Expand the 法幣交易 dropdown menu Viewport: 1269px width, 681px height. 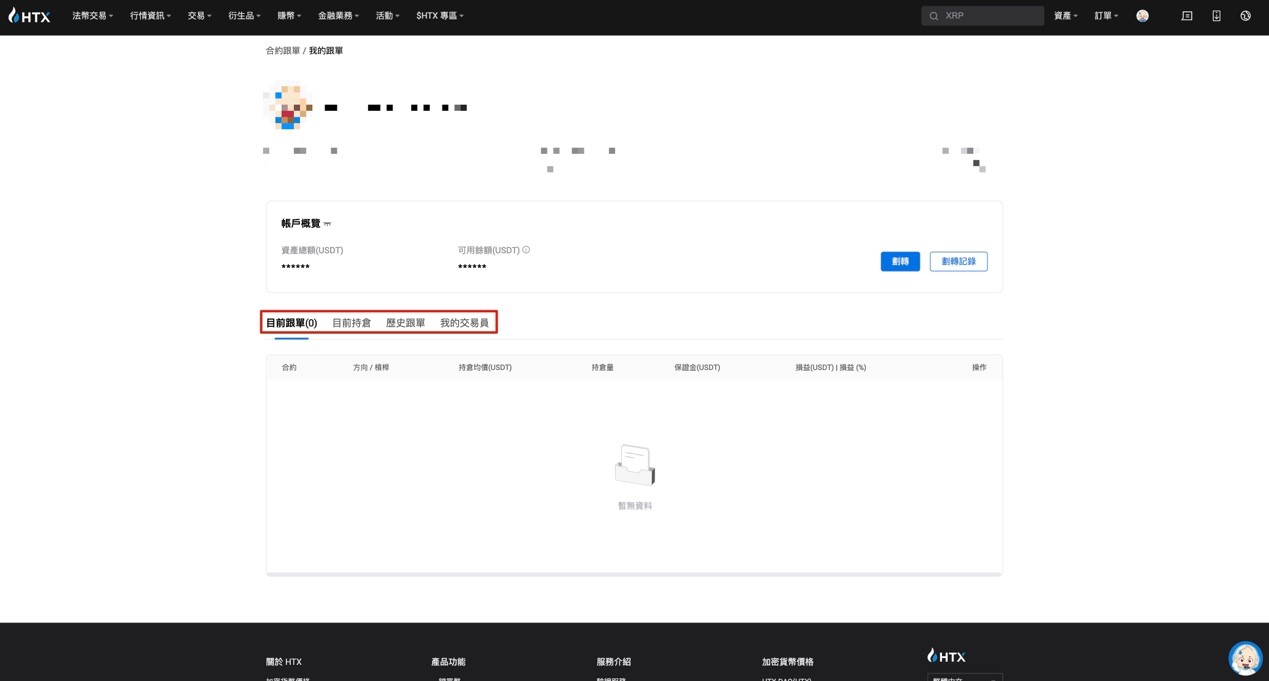[x=92, y=16]
